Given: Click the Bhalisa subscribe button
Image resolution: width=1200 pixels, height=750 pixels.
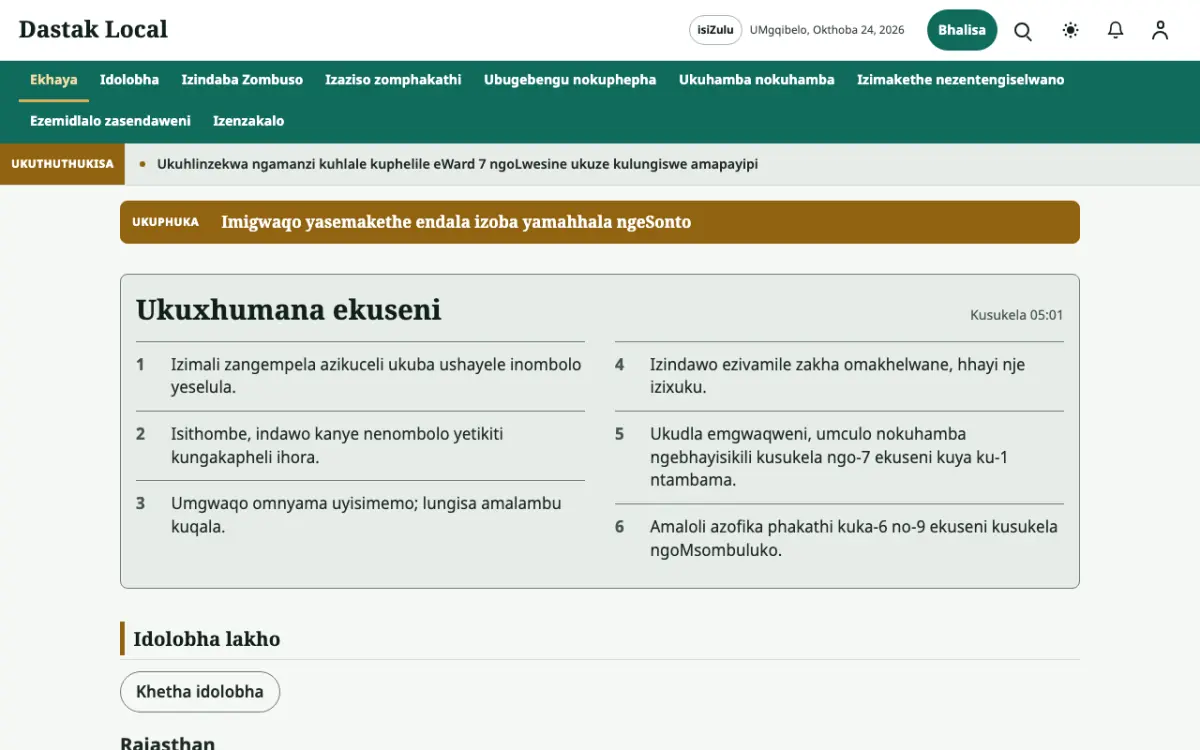Looking at the screenshot, I should click(962, 30).
